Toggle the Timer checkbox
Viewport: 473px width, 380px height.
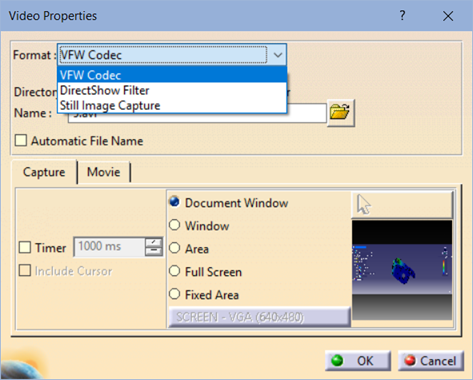point(25,248)
